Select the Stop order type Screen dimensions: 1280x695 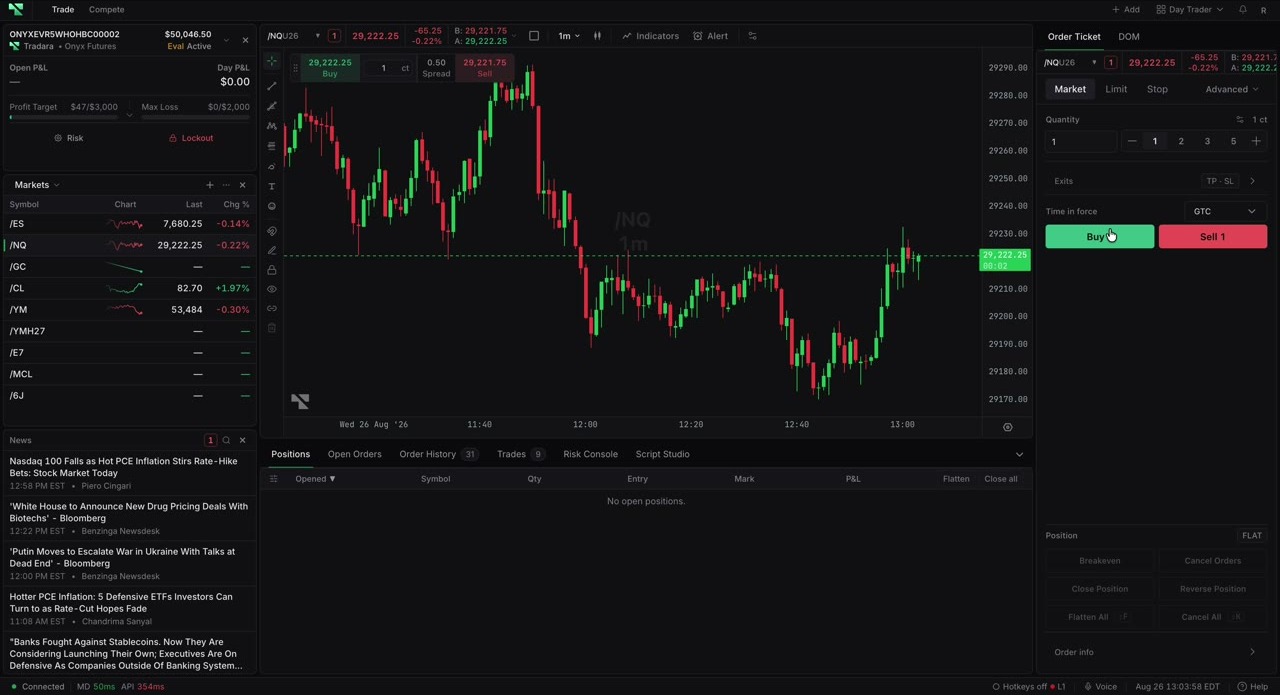(x=1157, y=89)
